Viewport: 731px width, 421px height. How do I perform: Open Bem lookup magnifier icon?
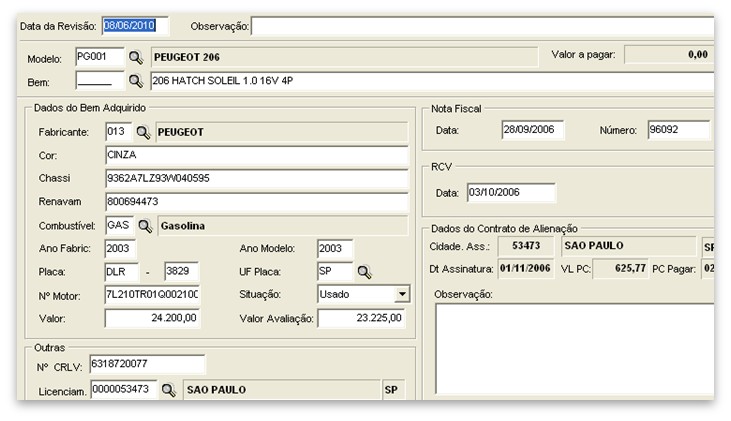[x=136, y=81]
